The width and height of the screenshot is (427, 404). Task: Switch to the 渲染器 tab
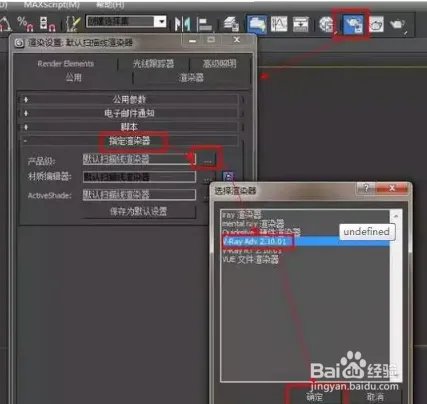[x=191, y=78]
